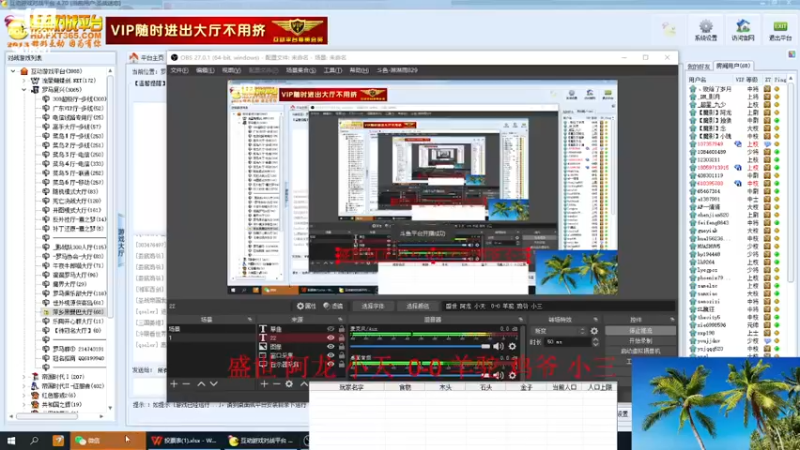Screen dimensions: 800x450
Task: Adjust 桌面音频 volume slider
Action: click(420, 376)
